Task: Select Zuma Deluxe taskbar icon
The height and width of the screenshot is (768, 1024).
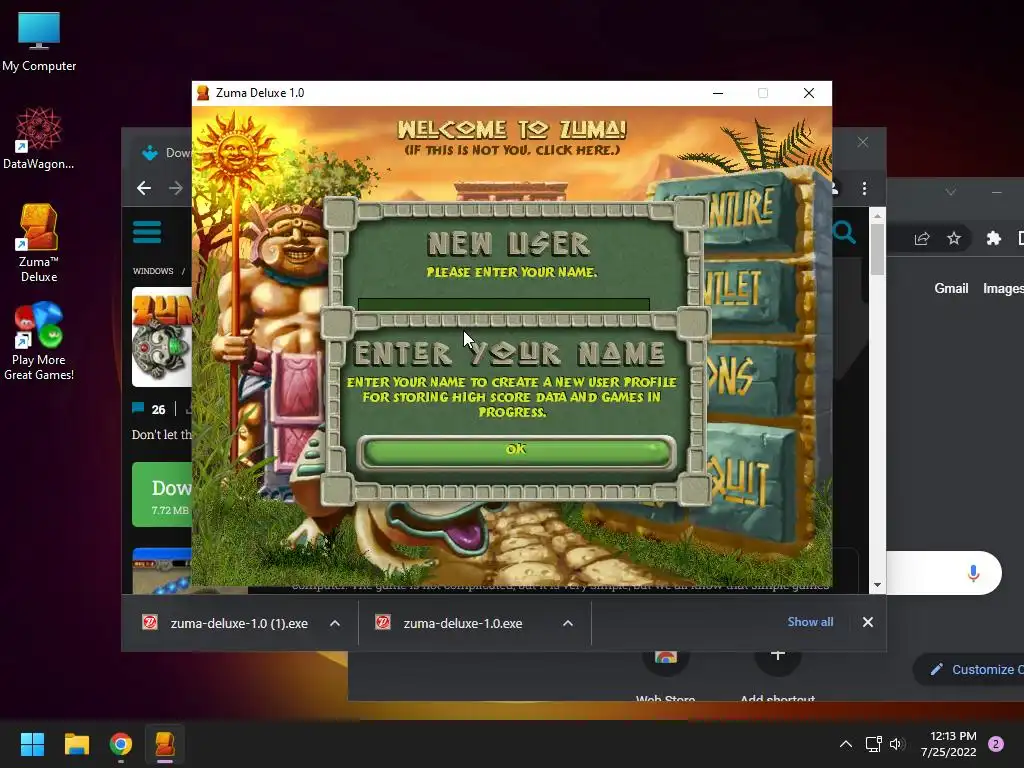Action: 165,744
